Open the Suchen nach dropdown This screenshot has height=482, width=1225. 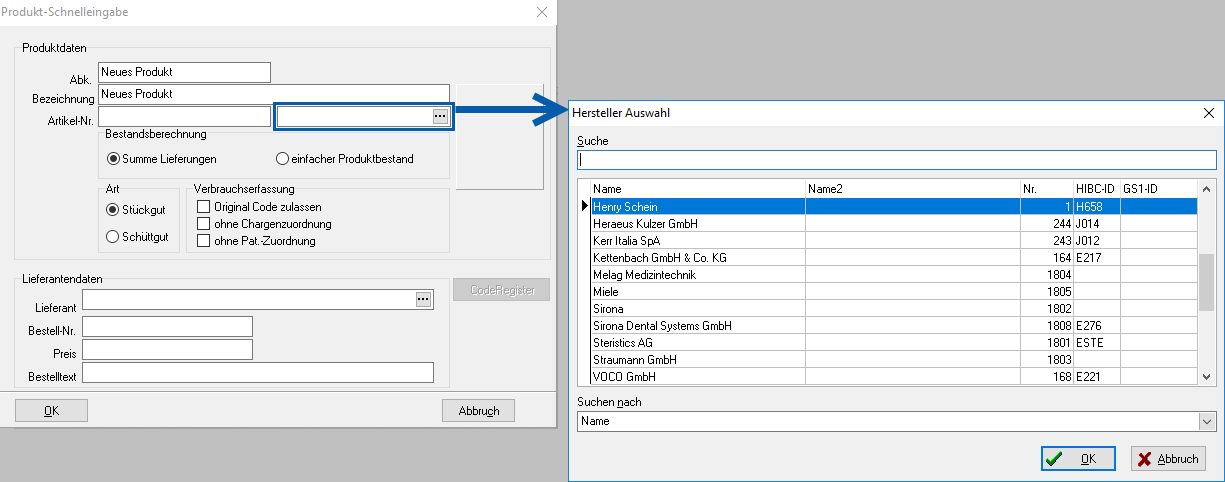point(1208,422)
